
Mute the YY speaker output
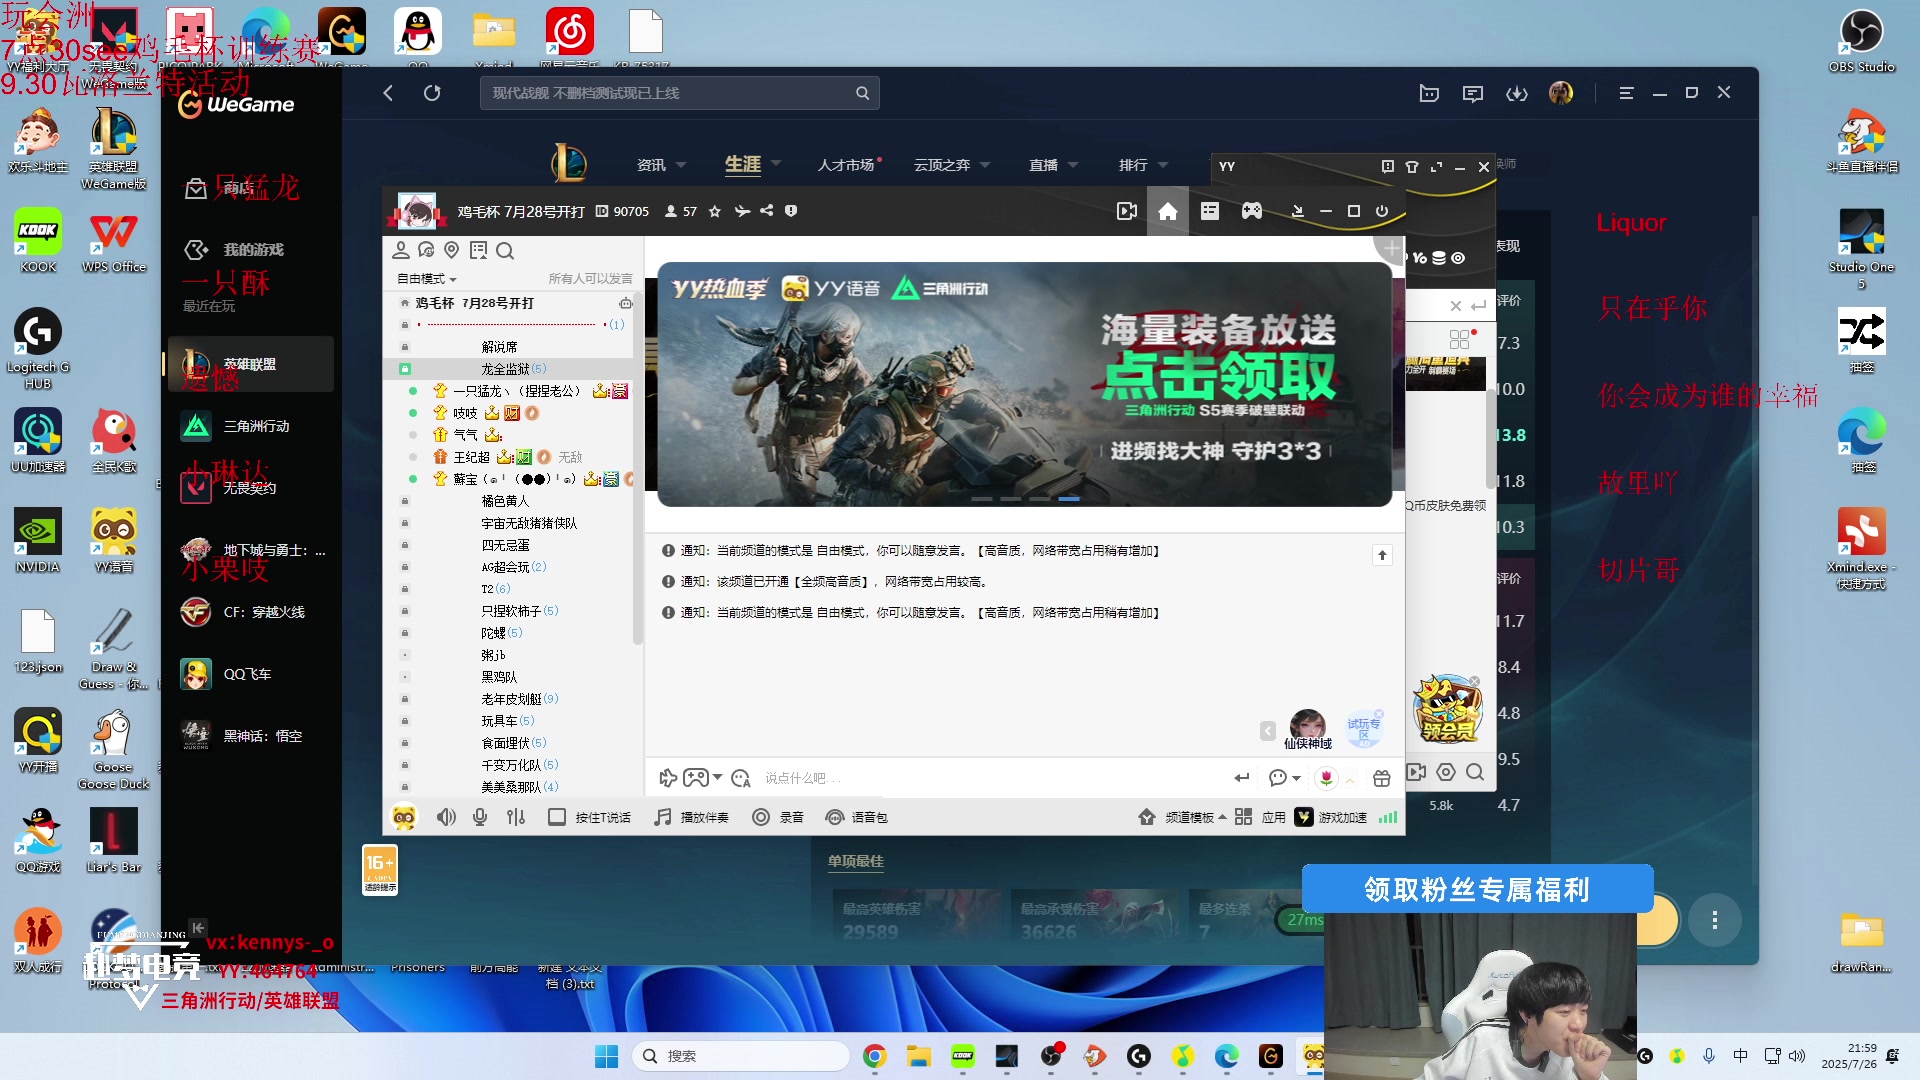(x=446, y=817)
